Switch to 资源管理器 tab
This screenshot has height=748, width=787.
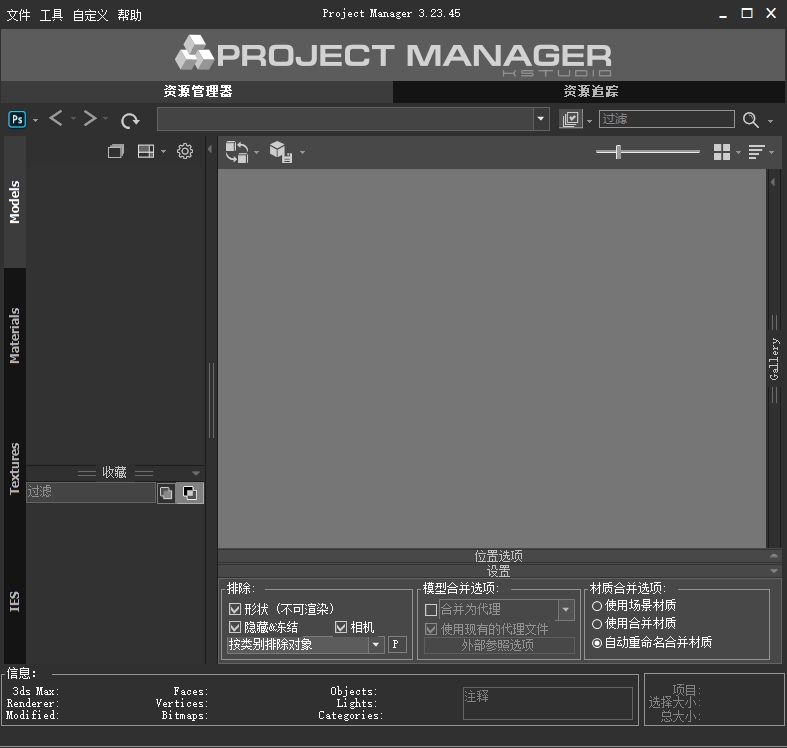[x=197, y=91]
